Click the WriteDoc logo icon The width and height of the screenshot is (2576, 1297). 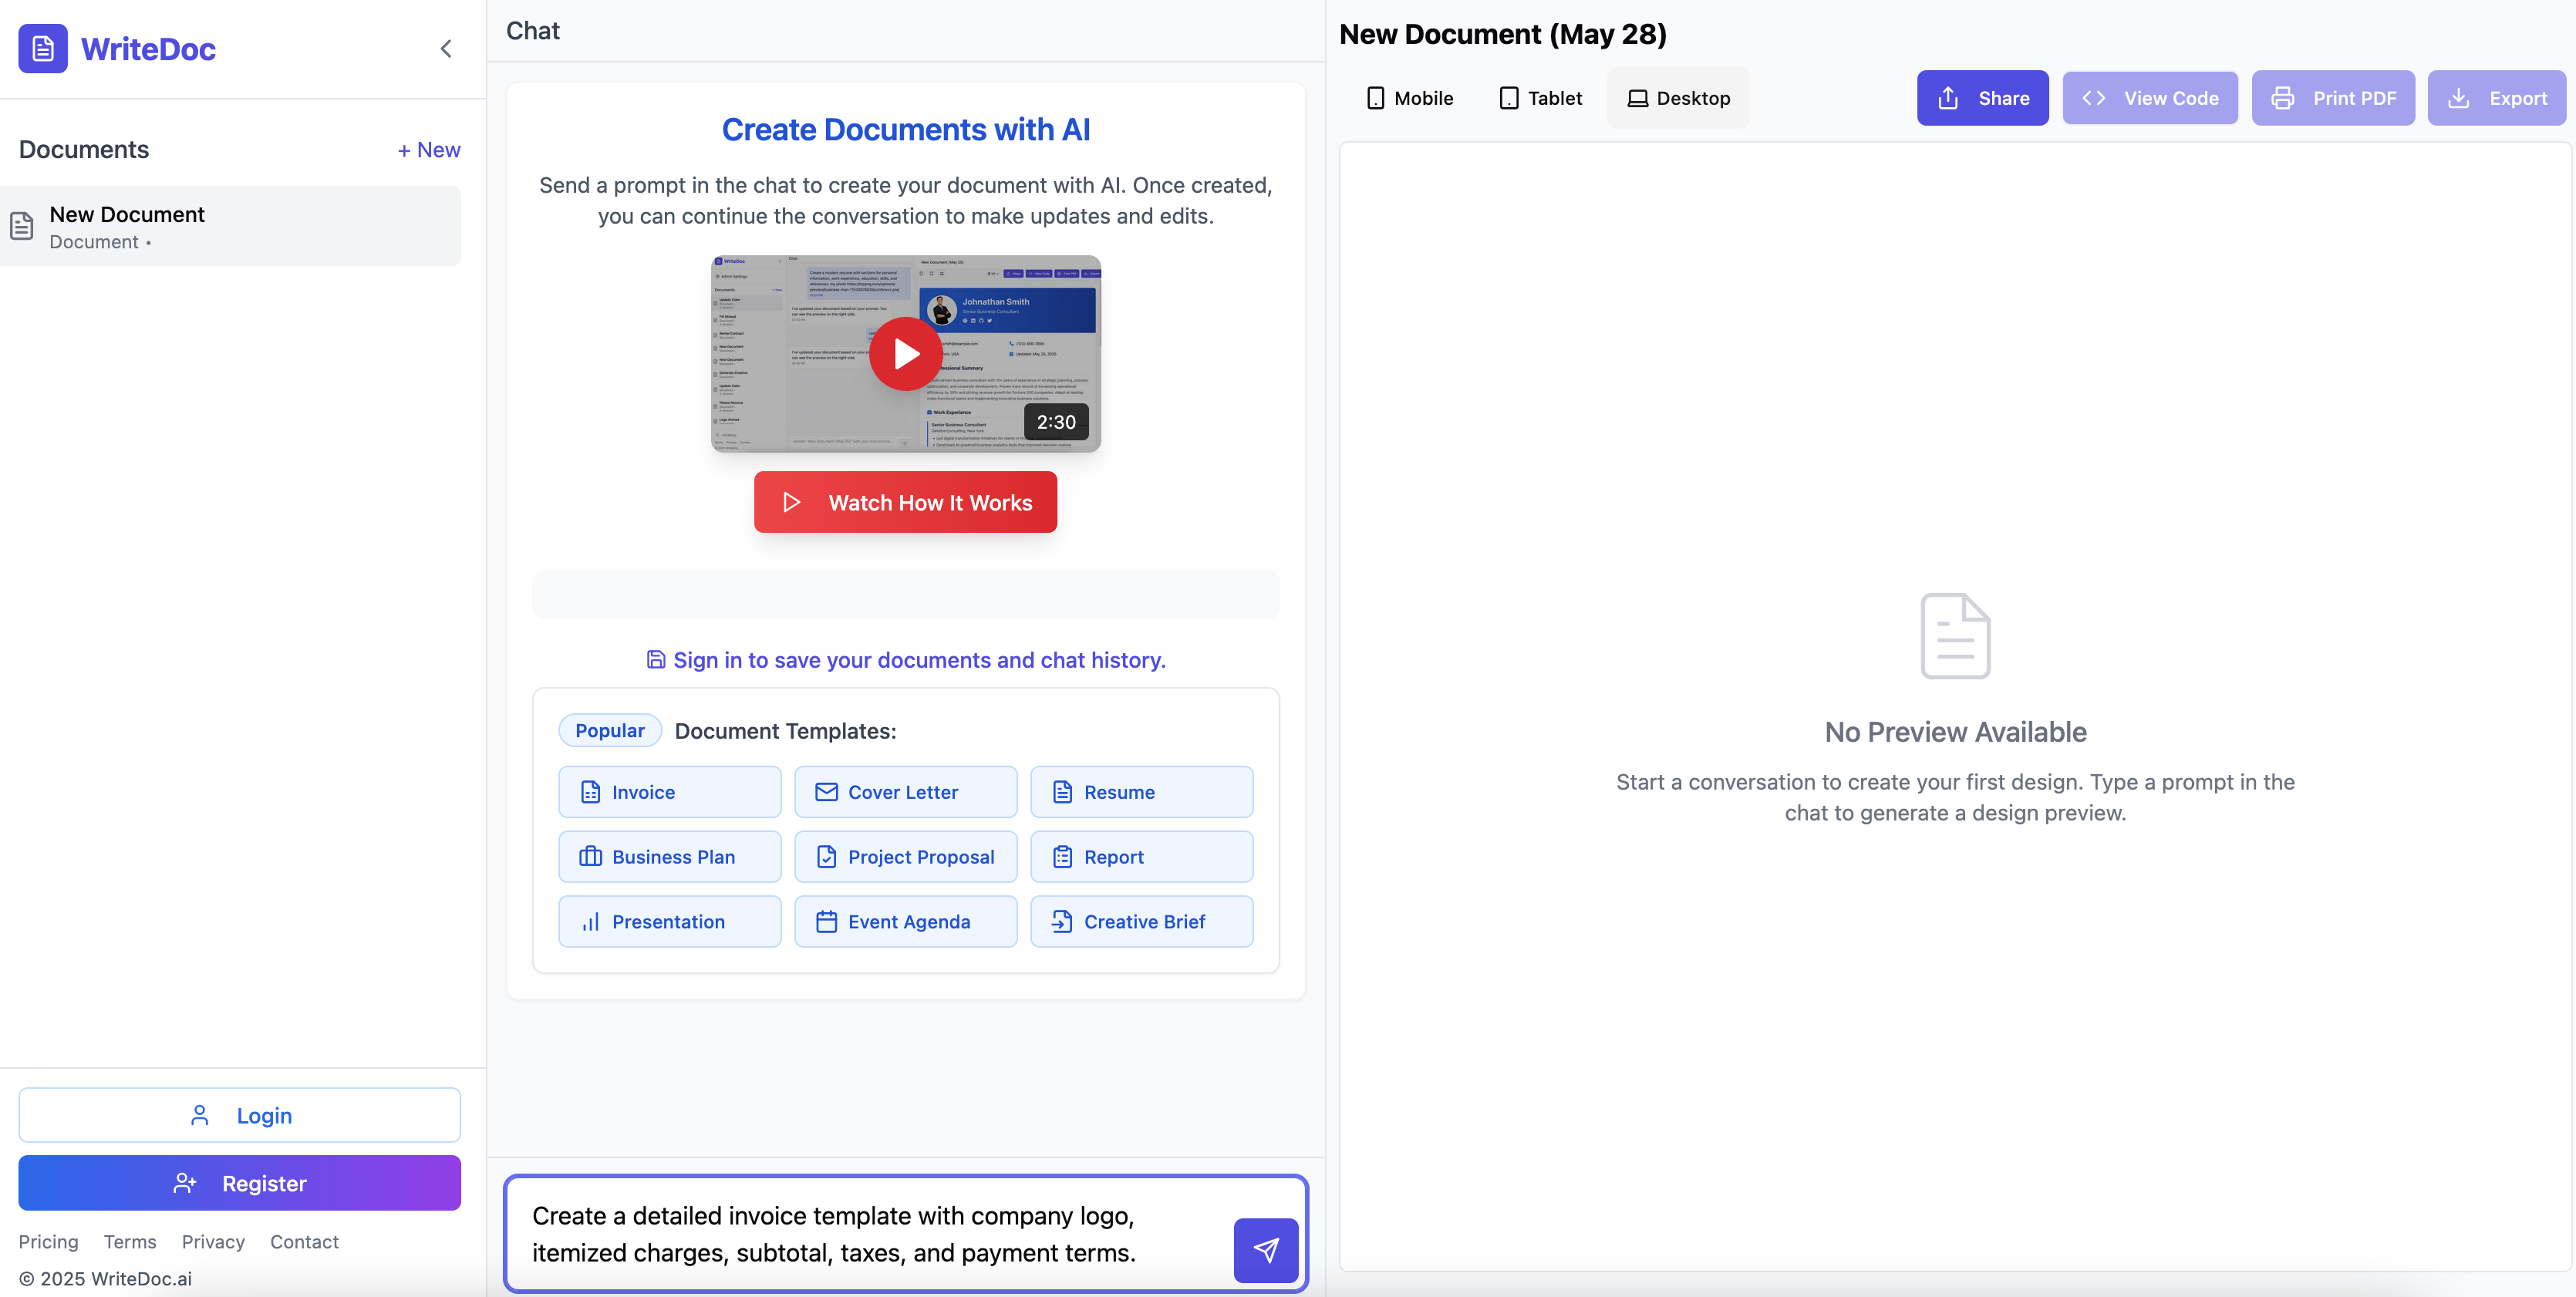(x=43, y=48)
